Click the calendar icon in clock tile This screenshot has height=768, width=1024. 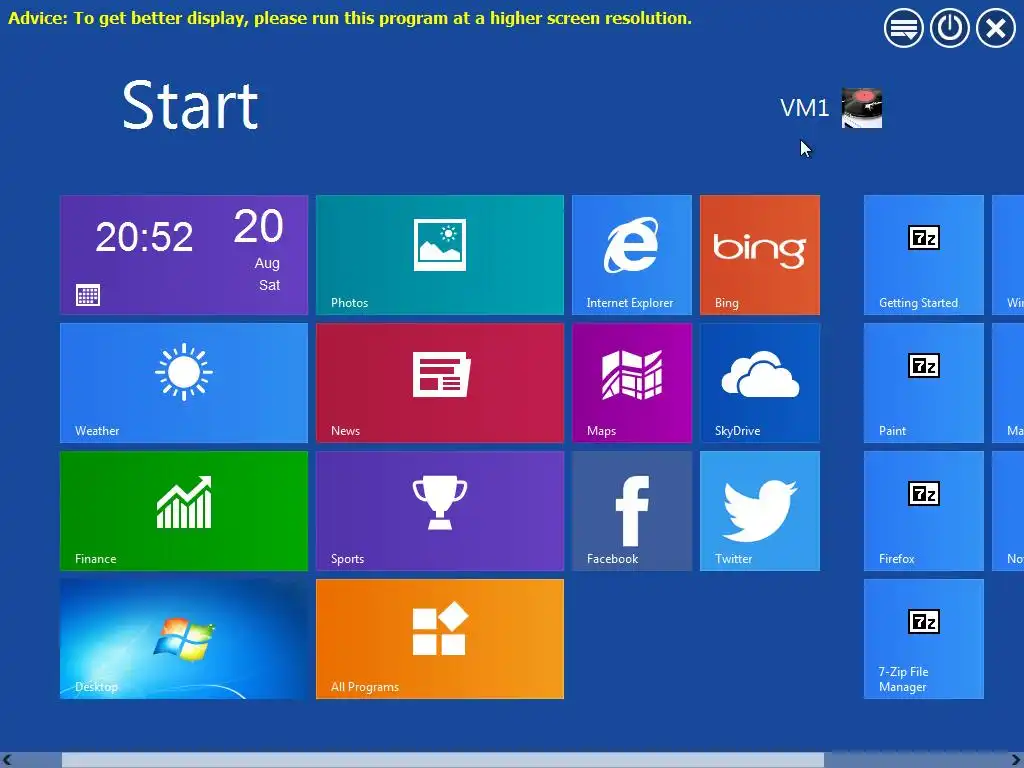click(88, 295)
